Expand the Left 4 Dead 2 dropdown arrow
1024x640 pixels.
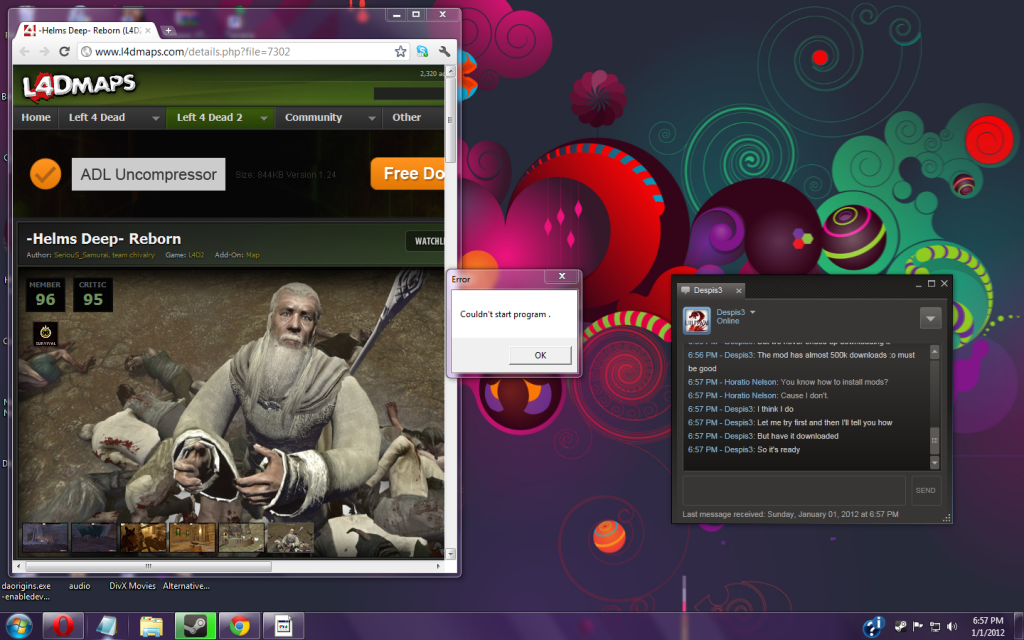click(x=264, y=118)
